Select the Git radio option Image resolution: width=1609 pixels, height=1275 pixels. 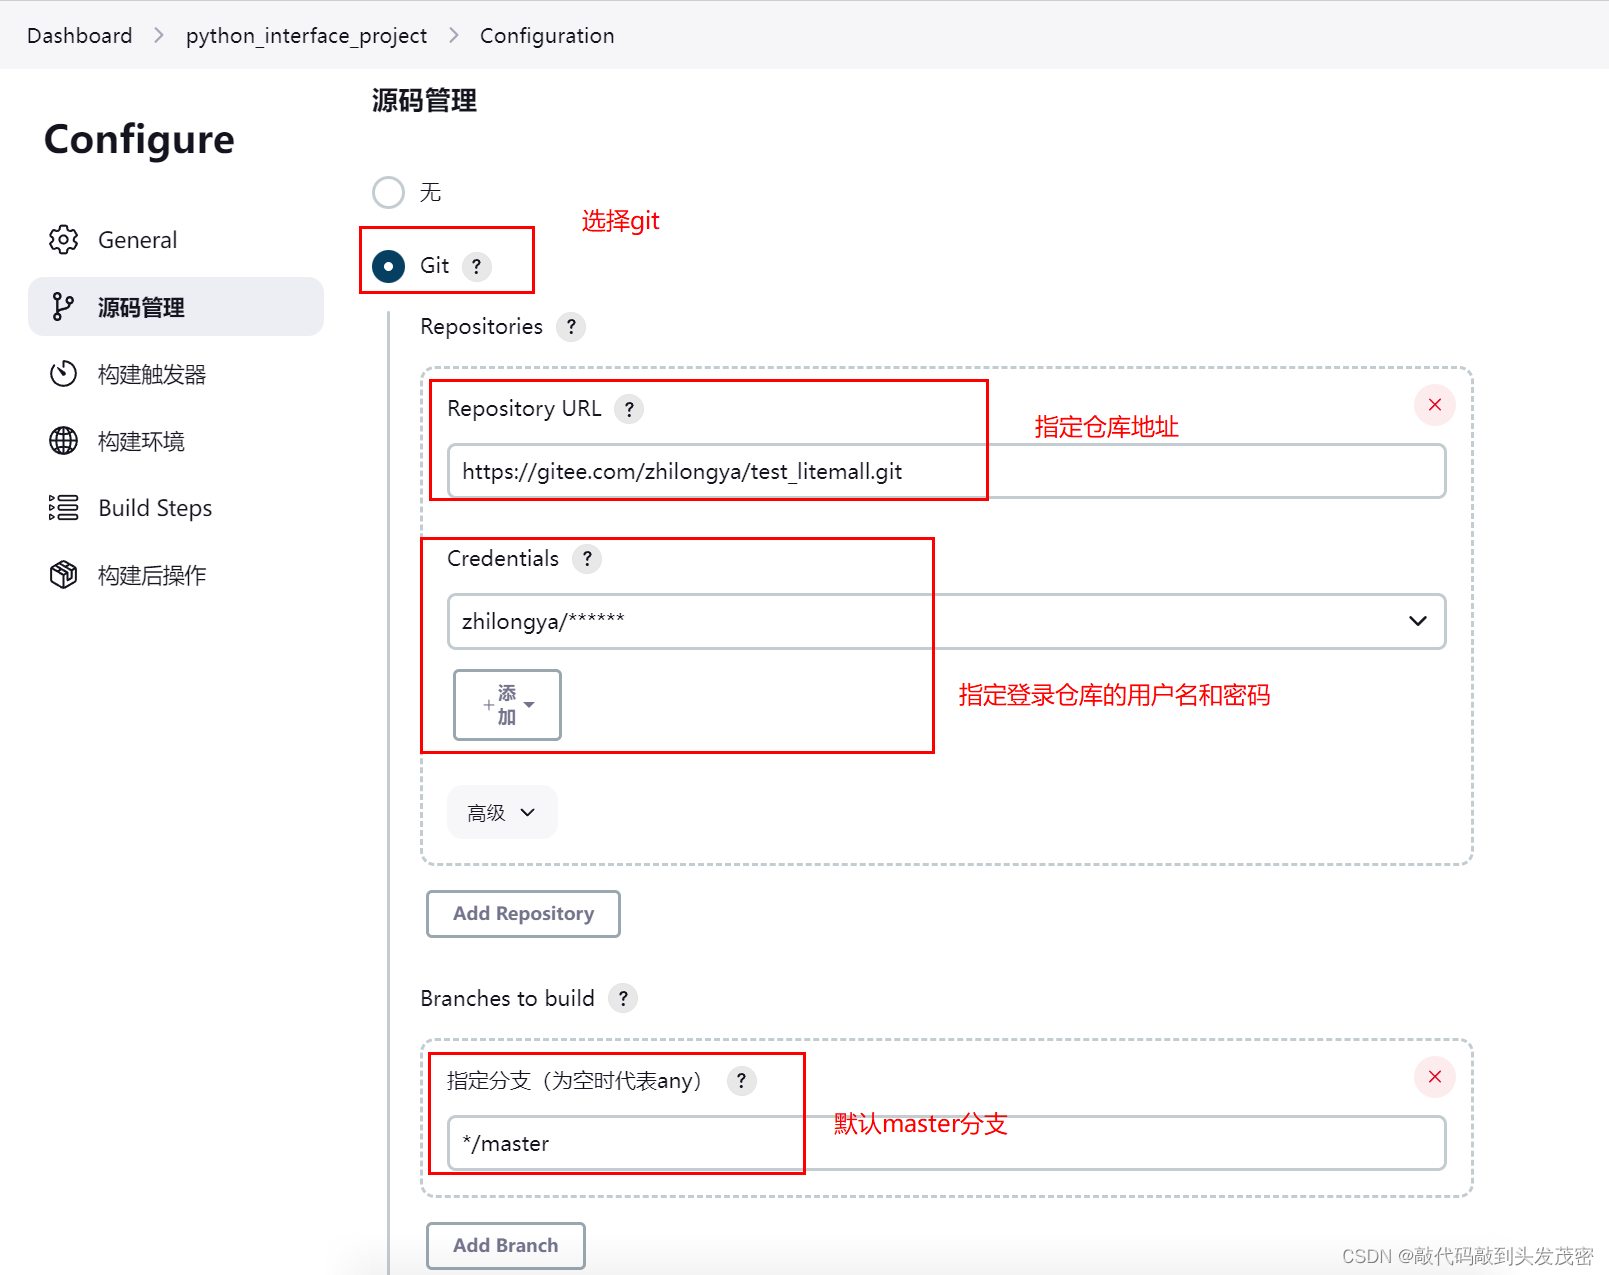click(x=388, y=266)
